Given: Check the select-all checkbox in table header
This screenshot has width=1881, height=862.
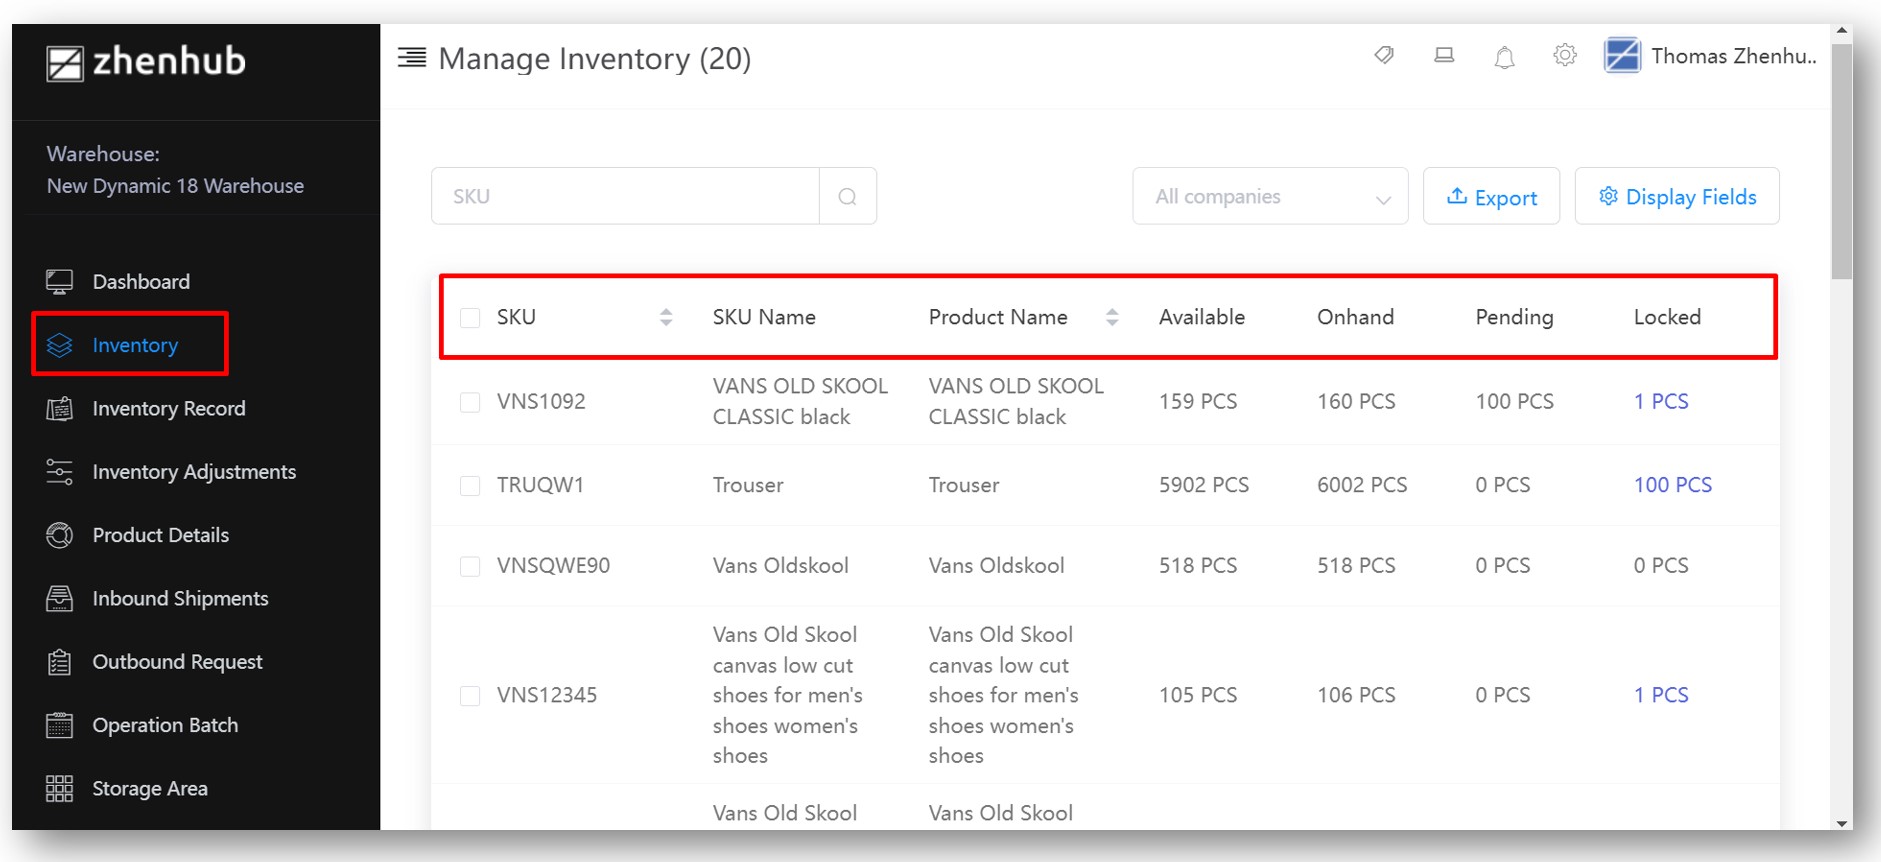Looking at the screenshot, I should pyautogui.click(x=470, y=318).
